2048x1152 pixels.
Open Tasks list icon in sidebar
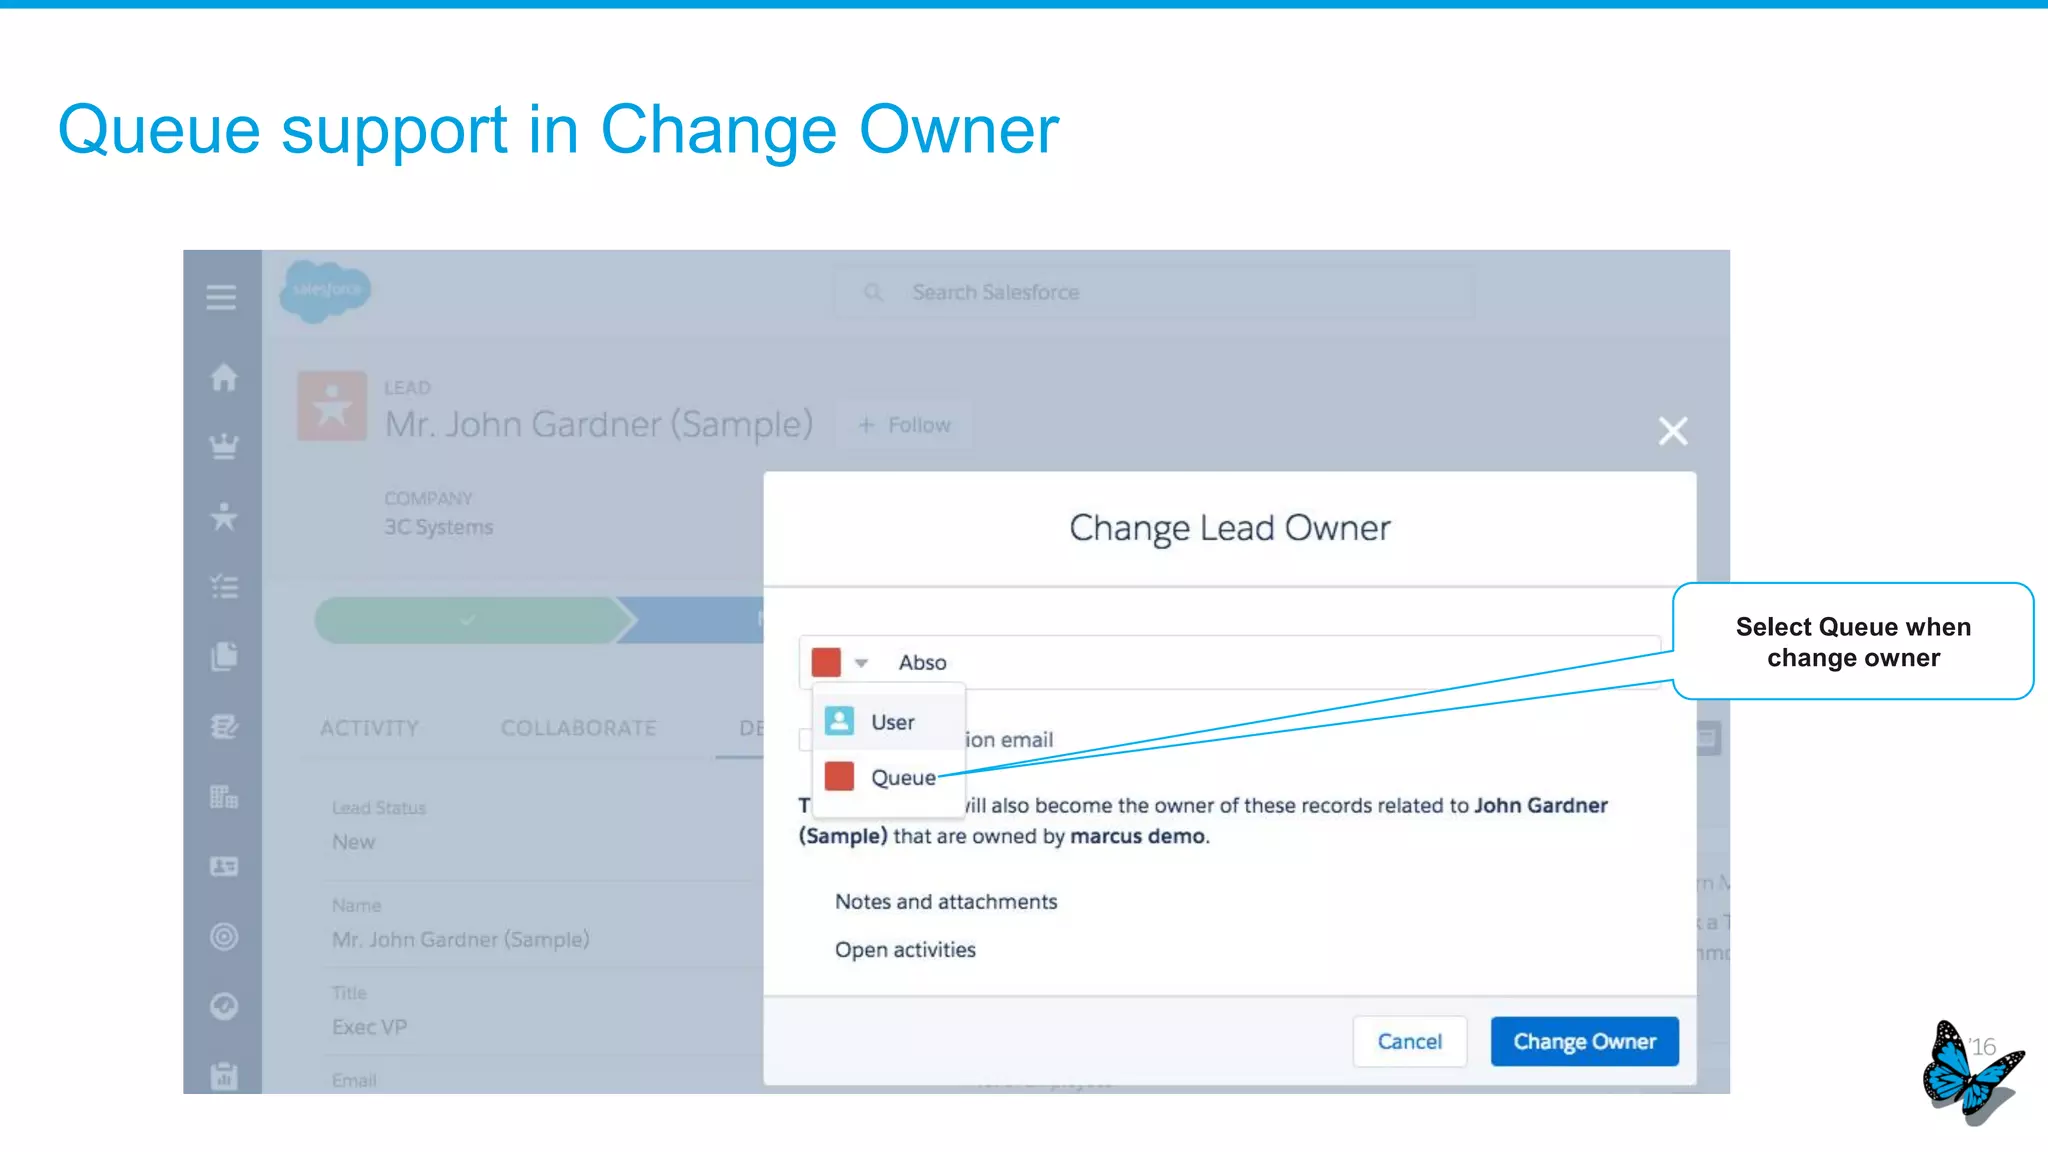tap(224, 587)
